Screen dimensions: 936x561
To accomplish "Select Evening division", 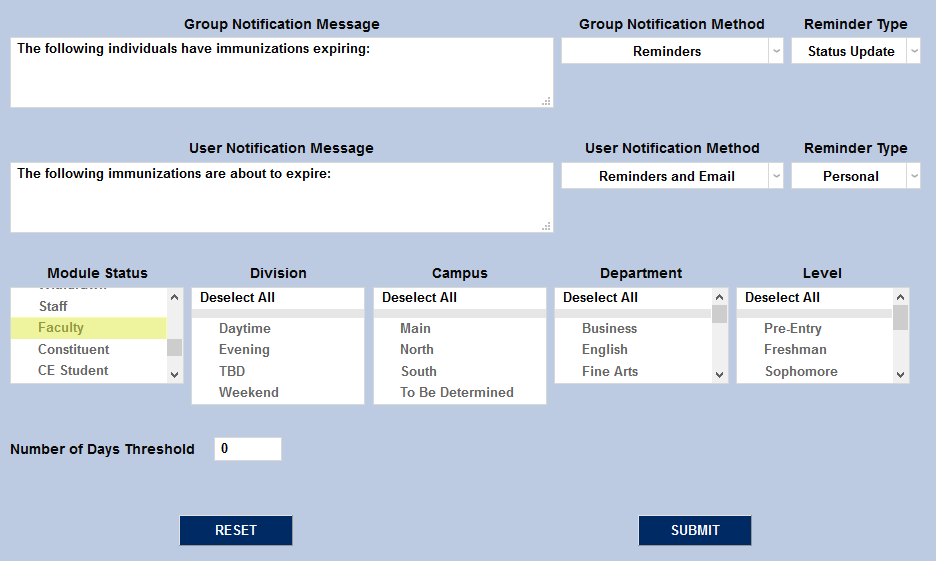I will tap(278, 350).
